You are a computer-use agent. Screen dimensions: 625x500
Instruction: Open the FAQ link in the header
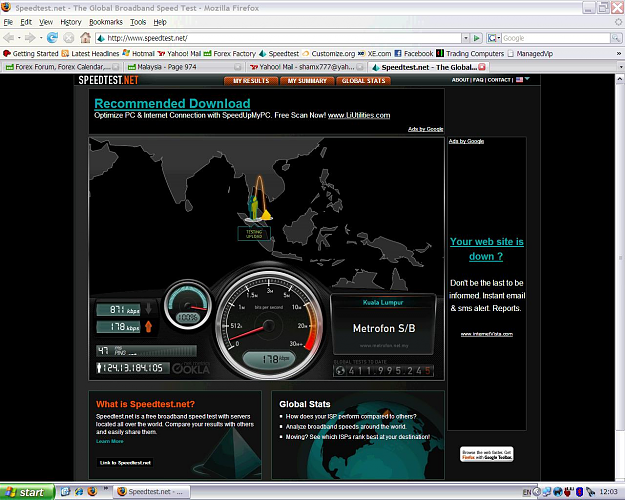(478, 80)
